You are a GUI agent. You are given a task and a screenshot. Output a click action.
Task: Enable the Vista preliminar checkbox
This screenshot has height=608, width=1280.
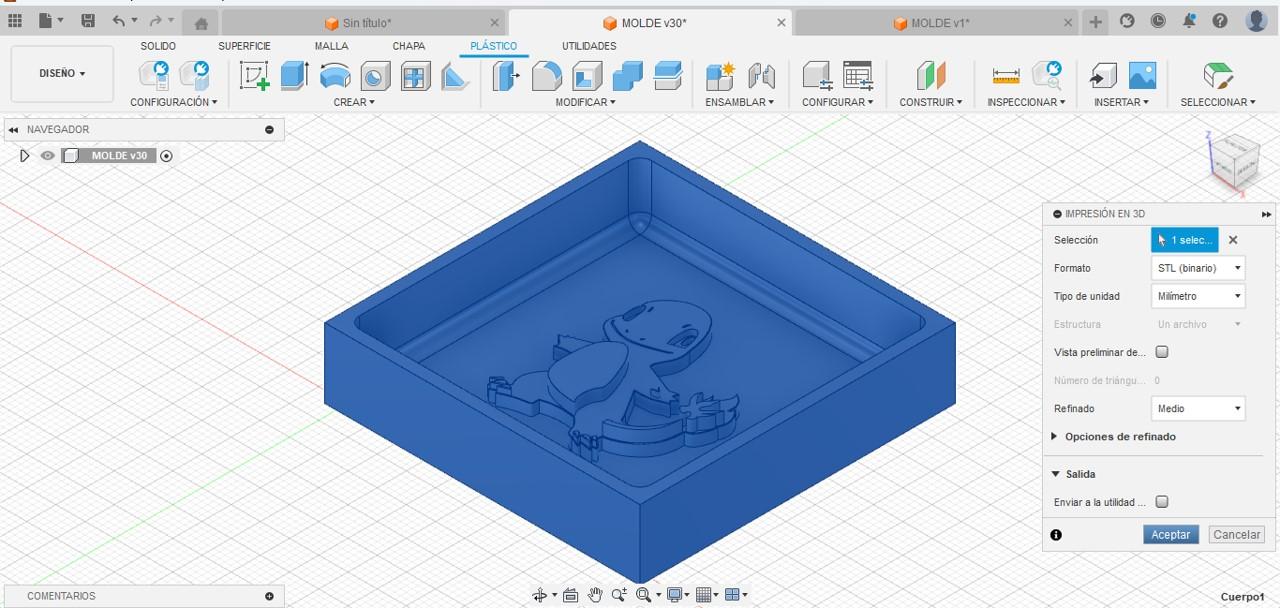1162,352
